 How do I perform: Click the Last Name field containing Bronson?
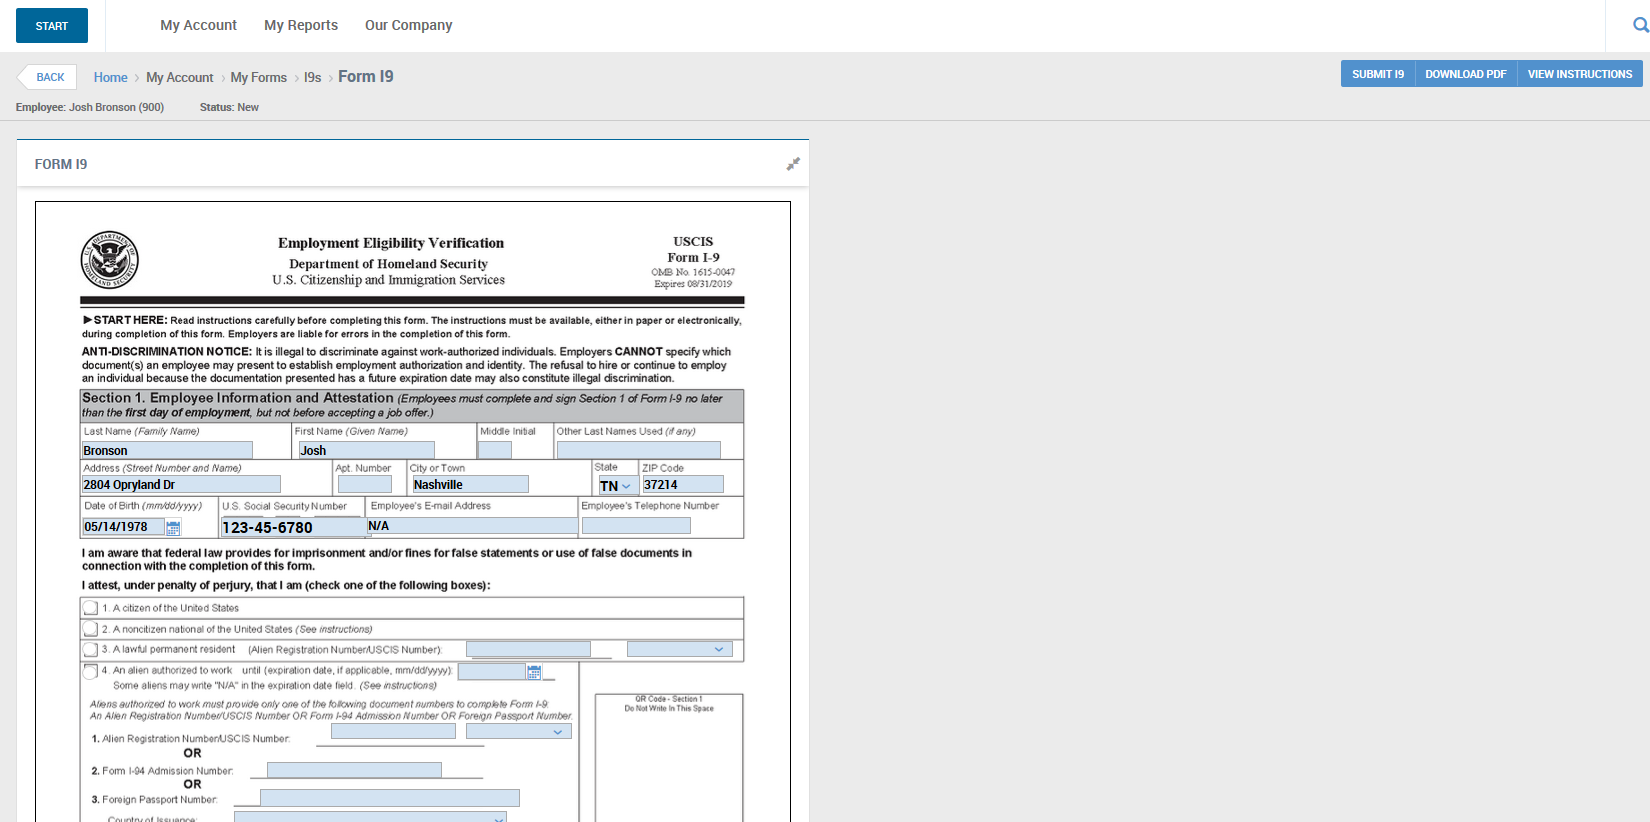tap(167, 450)
